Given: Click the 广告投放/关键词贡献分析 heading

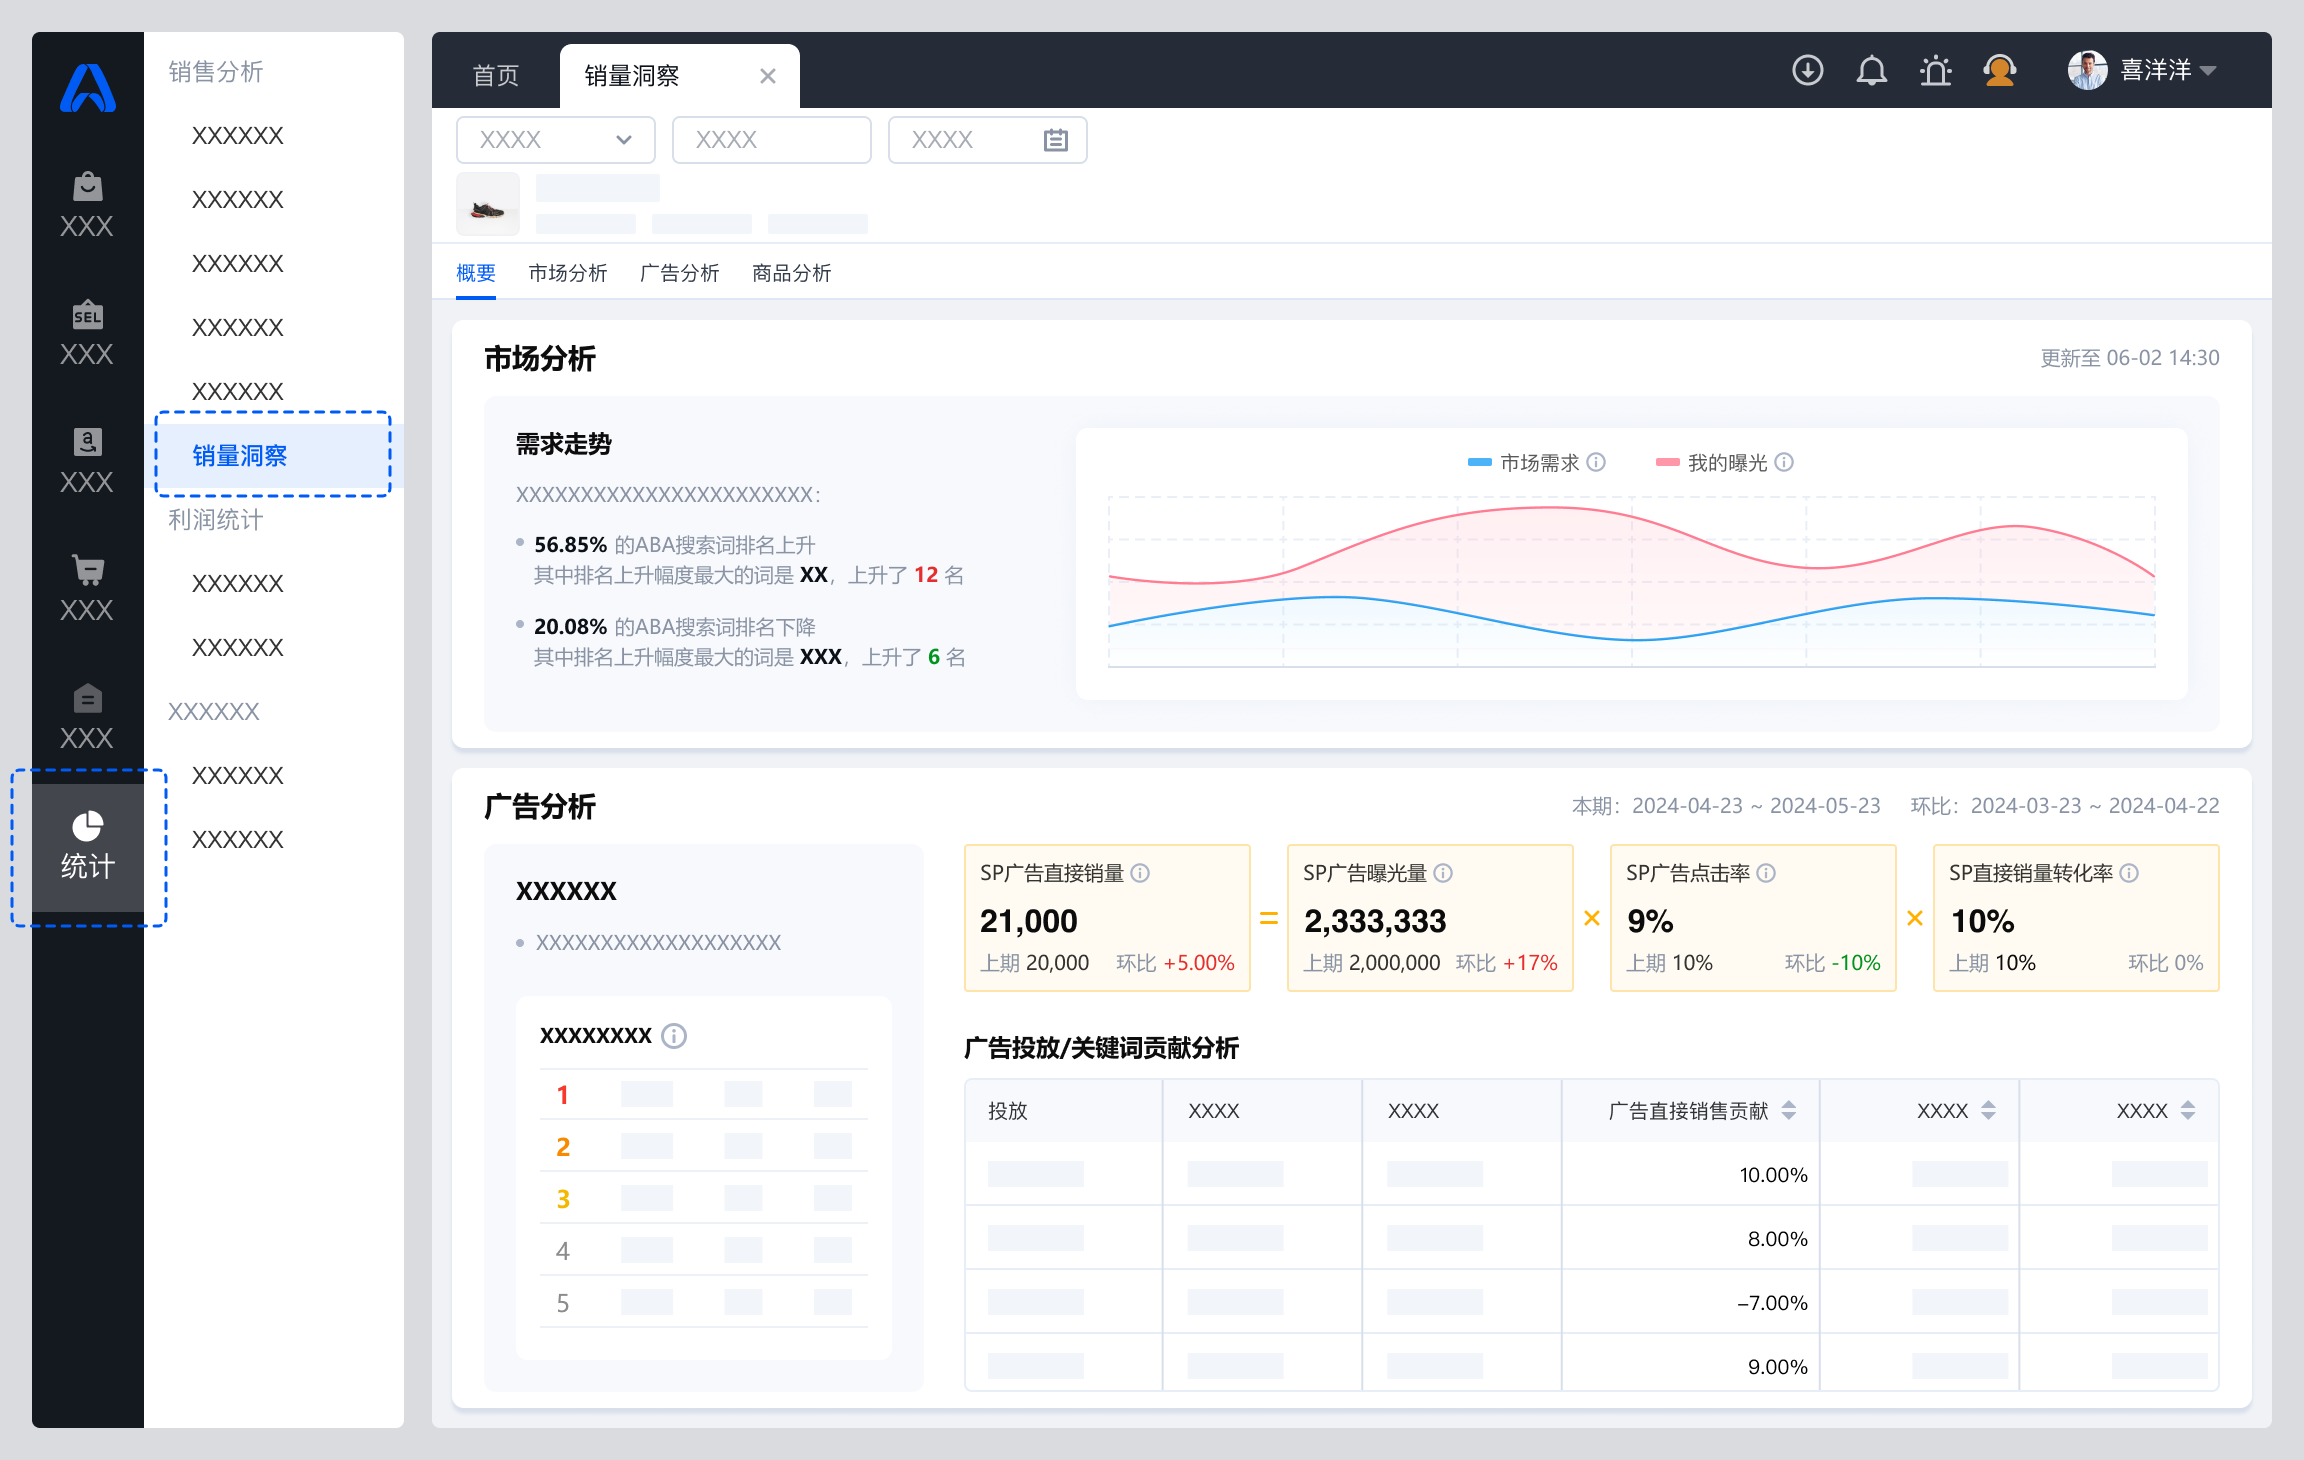Looking at the screenshot, I should tap(1101, 1048).
